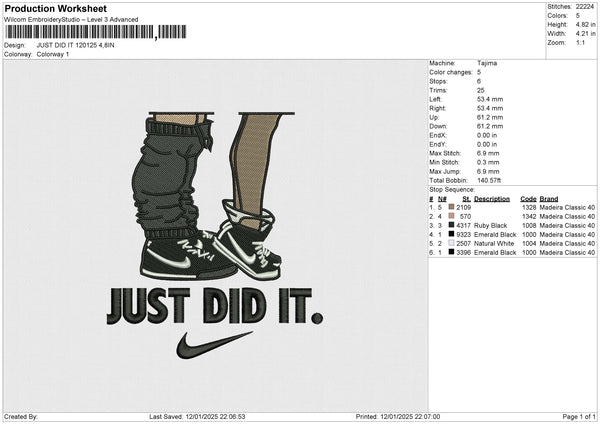Click the Height value '4.82 in'
600x424 pixels.
[586, 24]
